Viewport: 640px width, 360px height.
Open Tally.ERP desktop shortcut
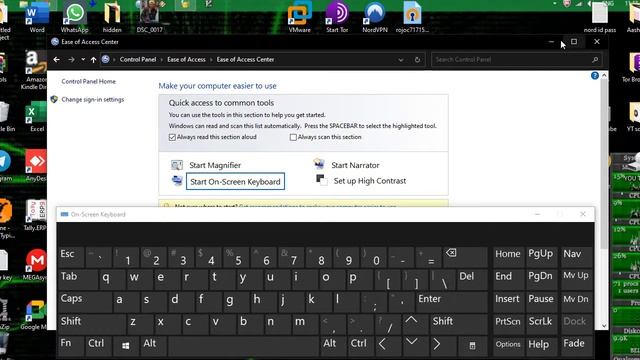36,216
